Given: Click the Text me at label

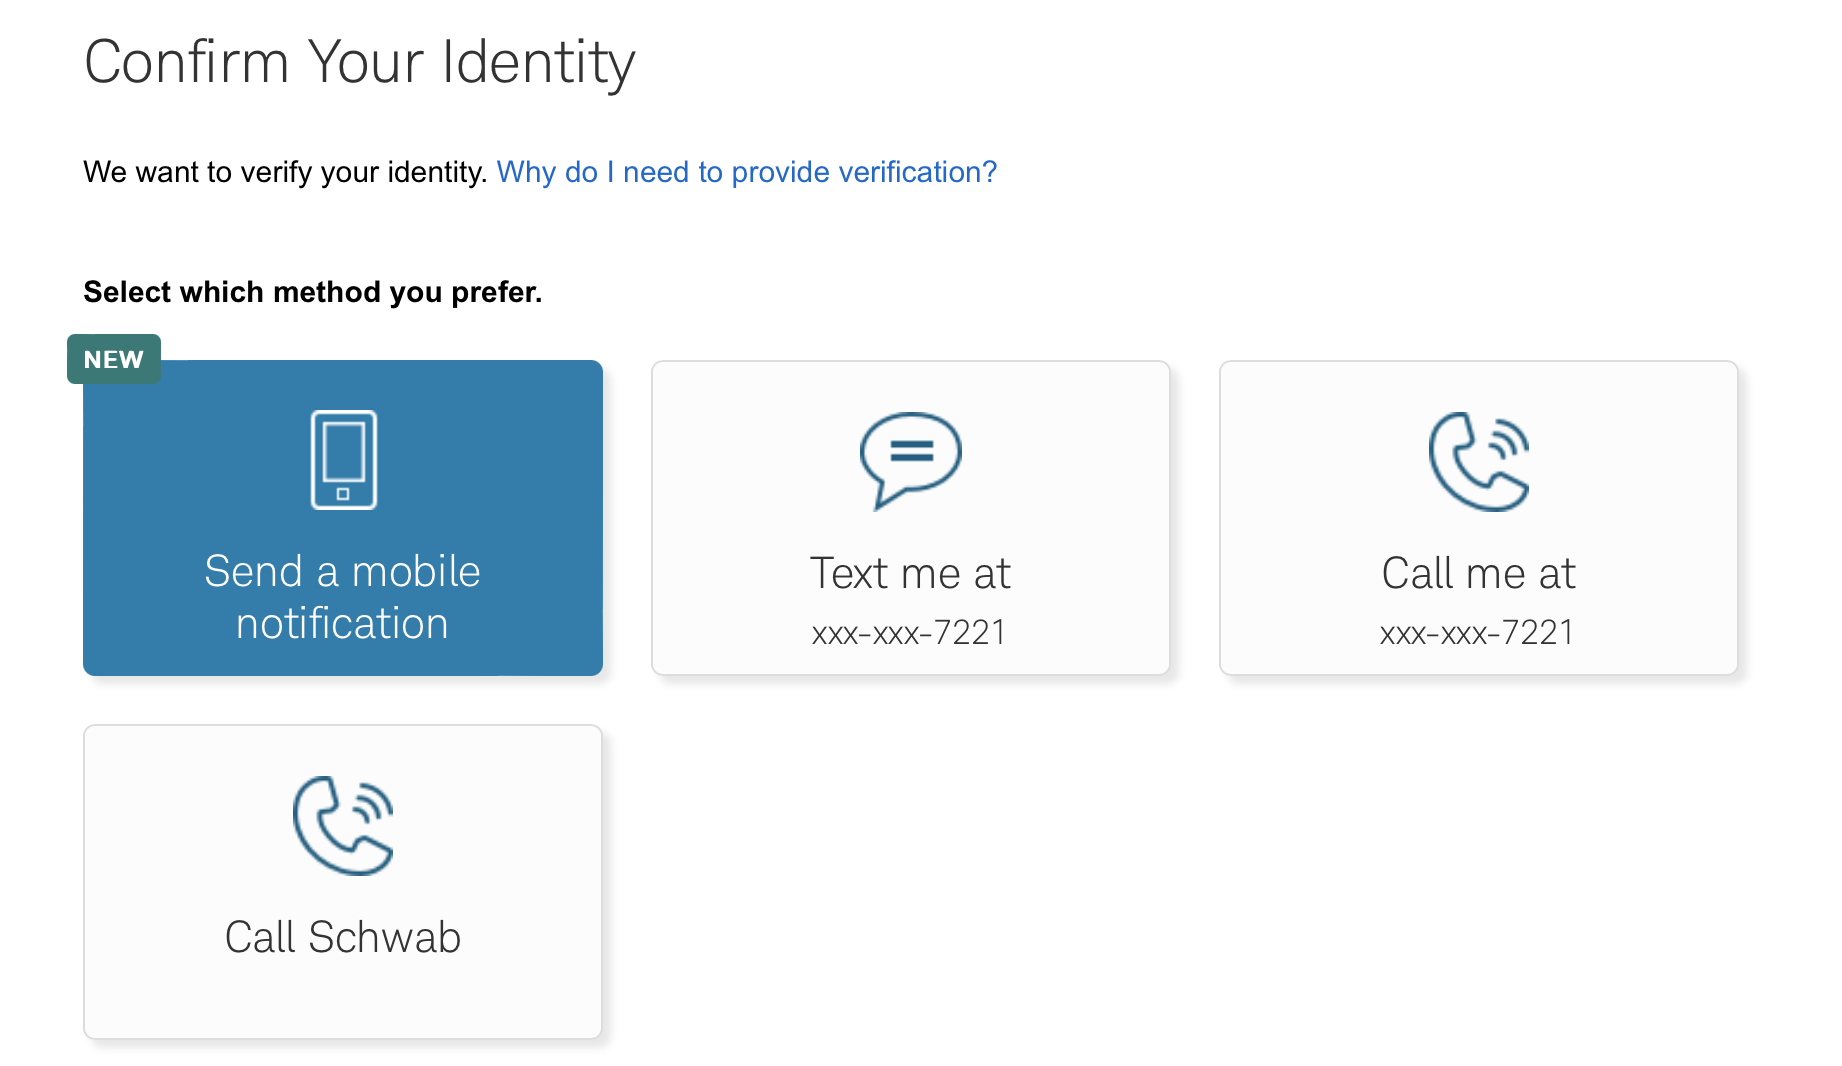Looking at the screenshot, I should [x=910, y=573].
